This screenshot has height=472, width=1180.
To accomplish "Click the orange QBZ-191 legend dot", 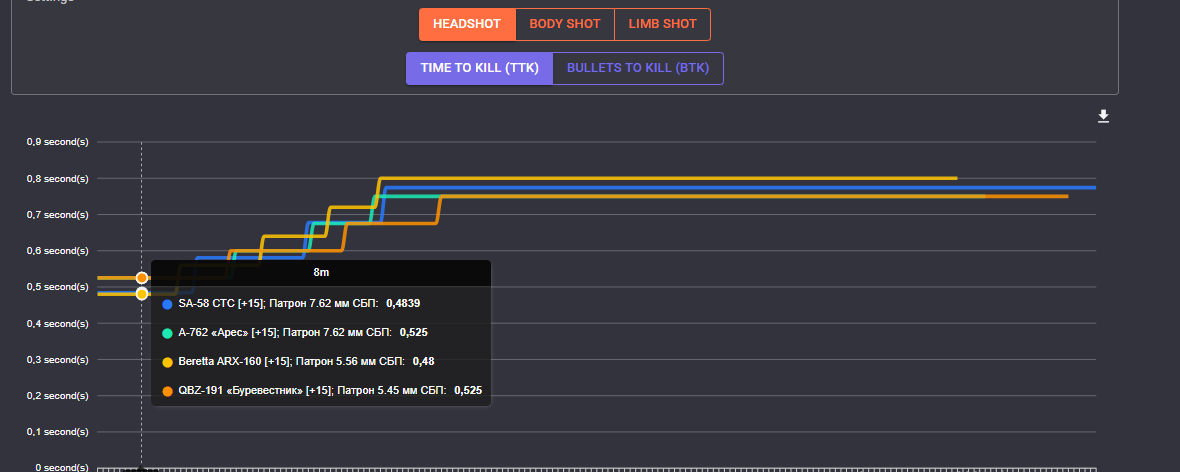I will click(168, 390).
